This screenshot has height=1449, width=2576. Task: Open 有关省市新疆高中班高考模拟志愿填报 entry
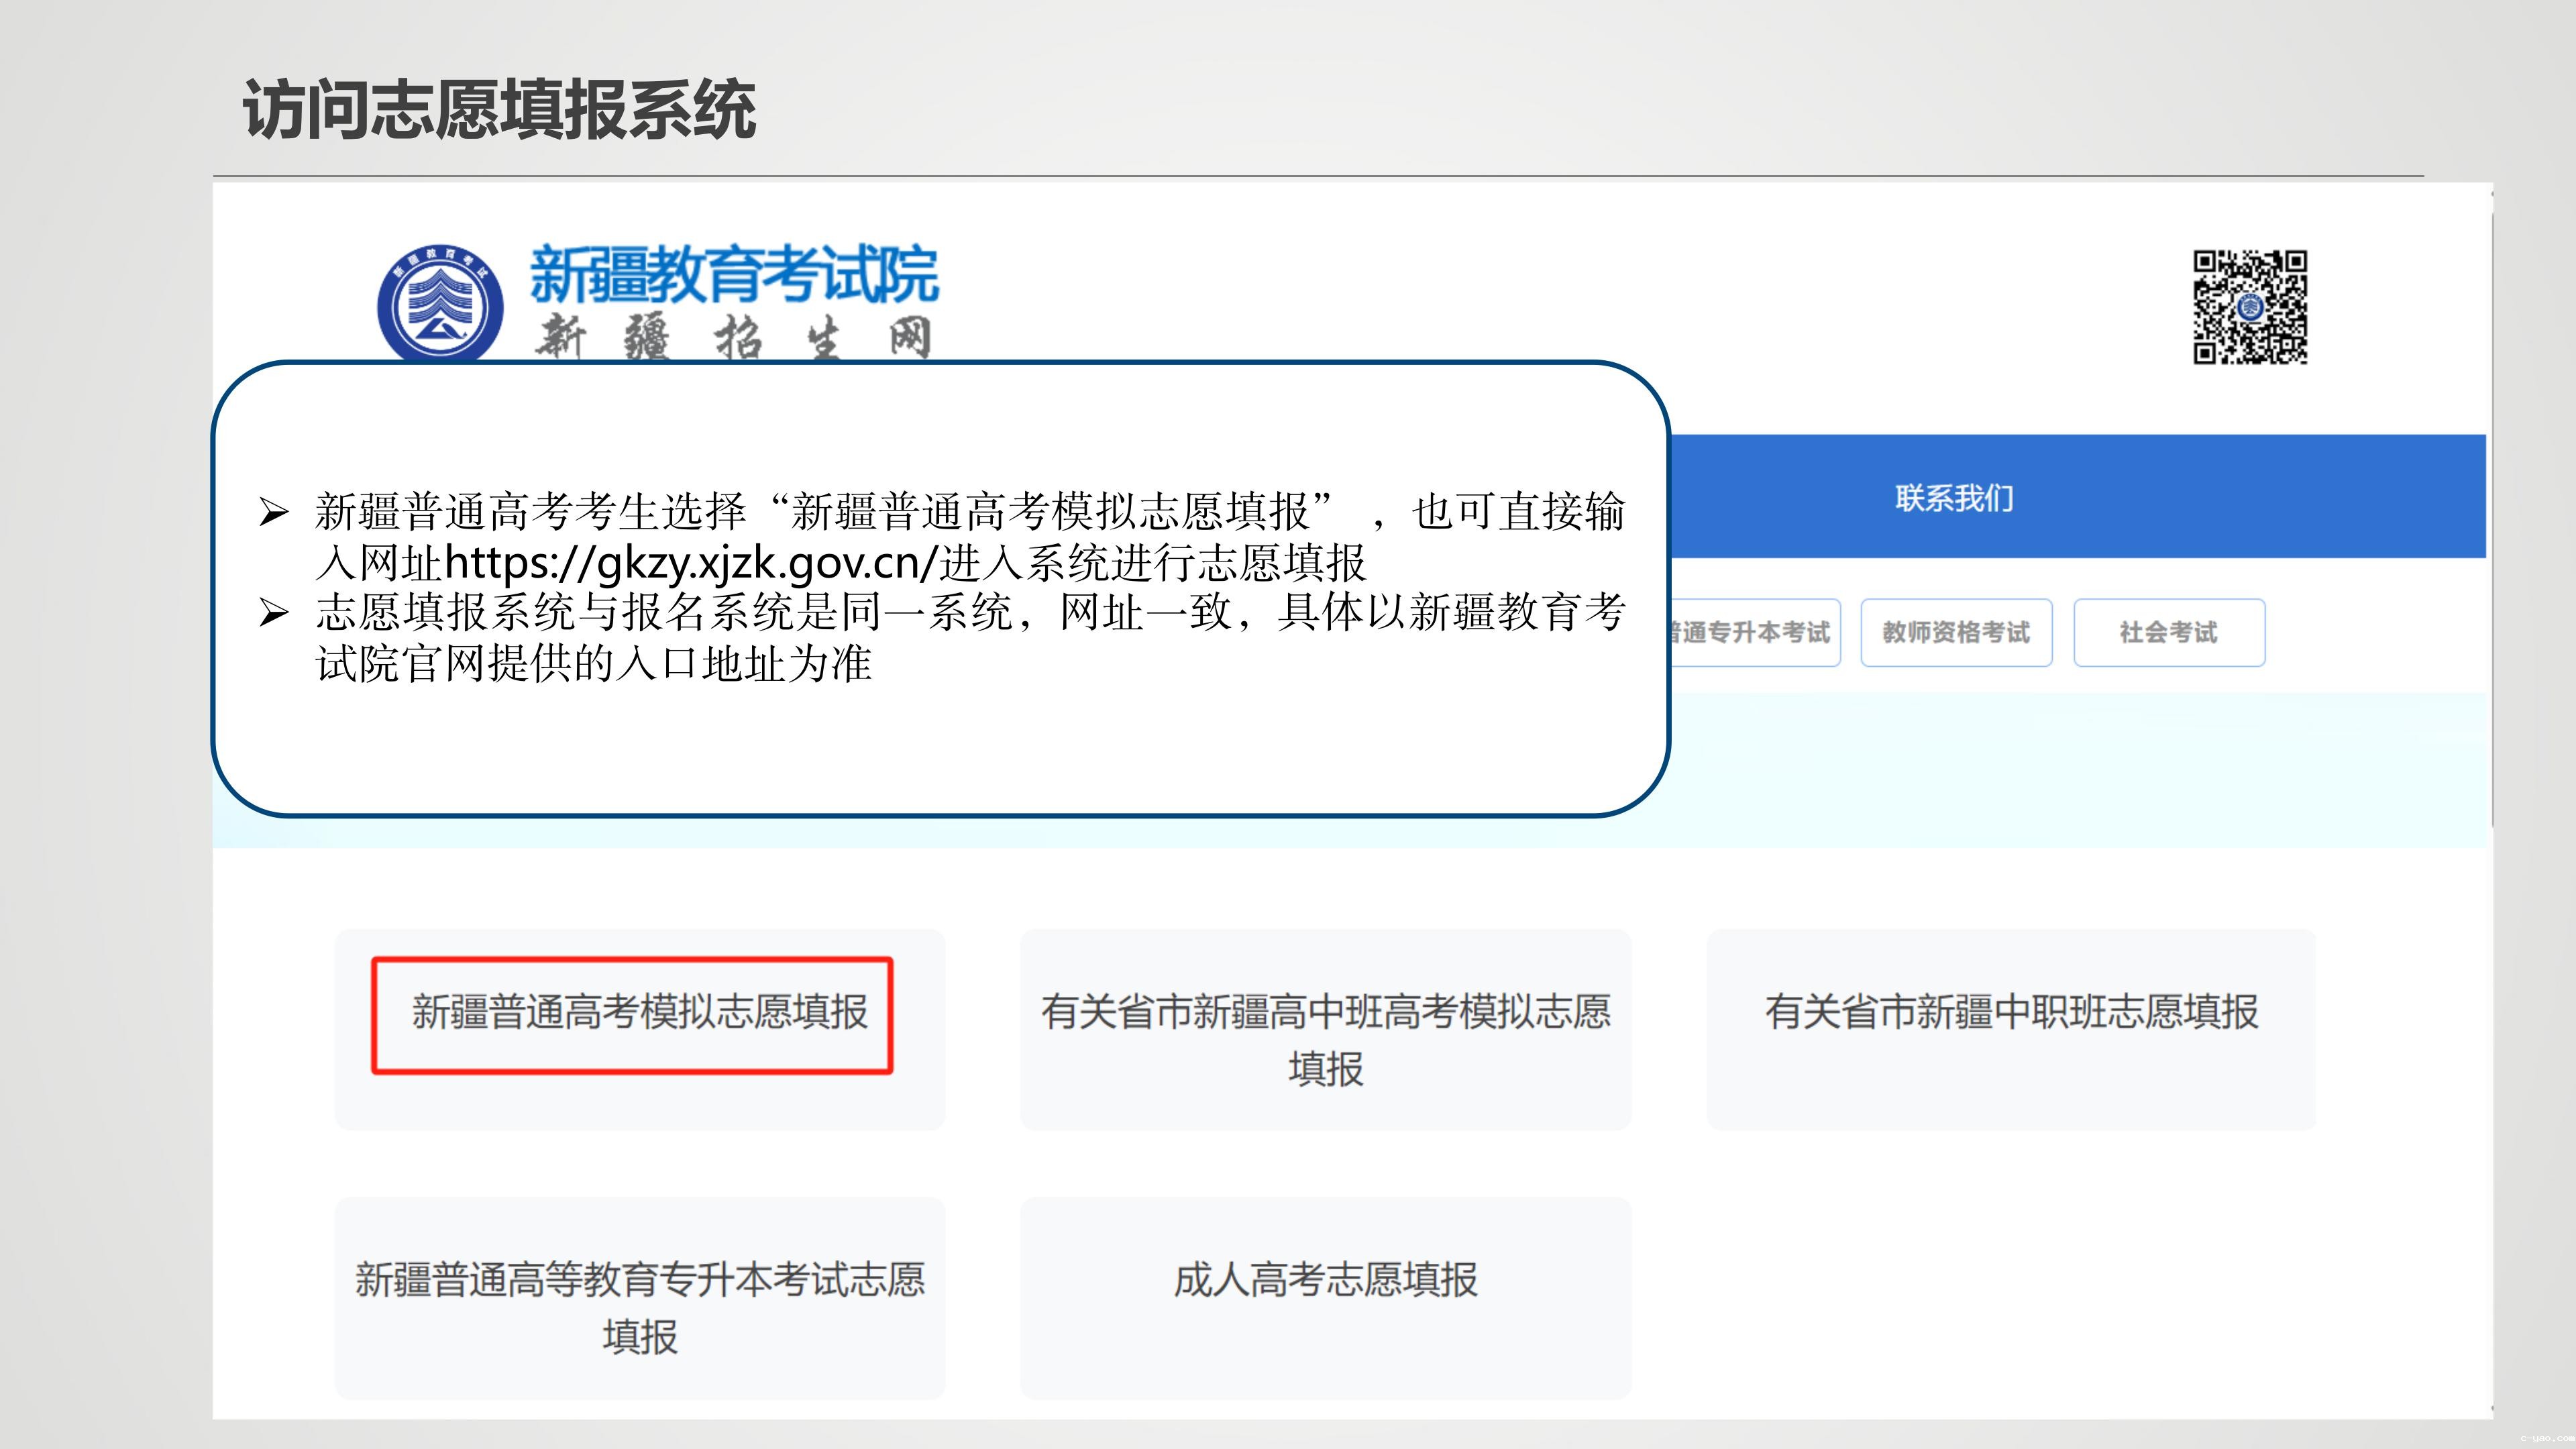[x=1325, y=1039]
